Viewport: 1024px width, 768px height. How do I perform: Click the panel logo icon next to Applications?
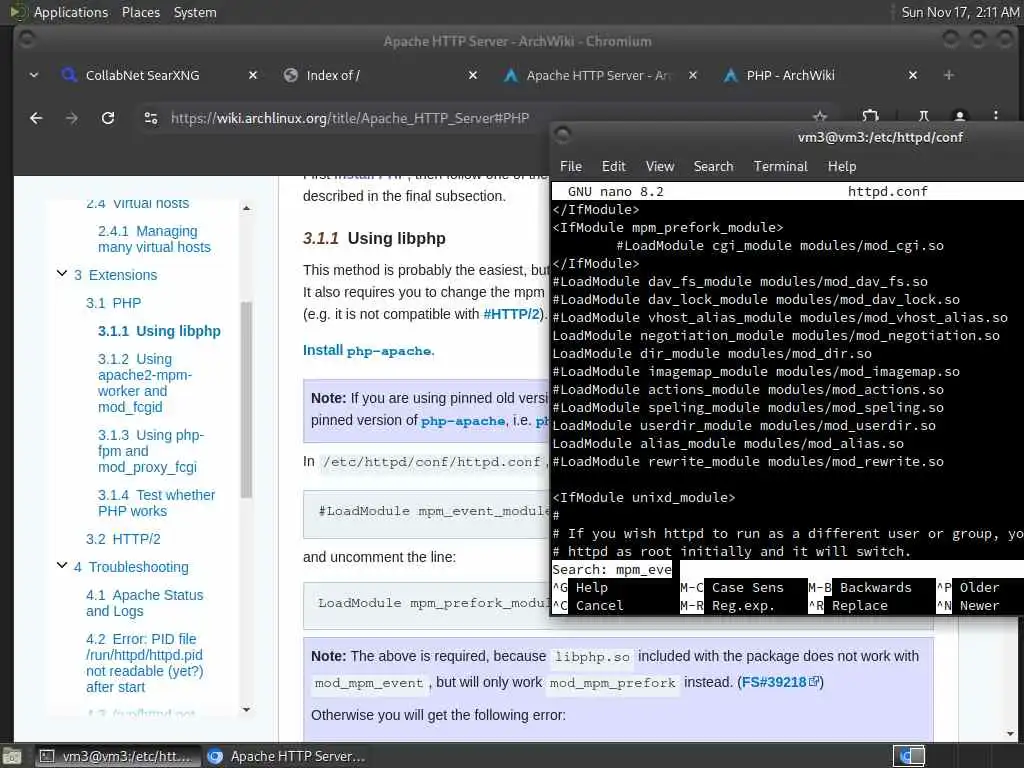[x=18, y=12]
